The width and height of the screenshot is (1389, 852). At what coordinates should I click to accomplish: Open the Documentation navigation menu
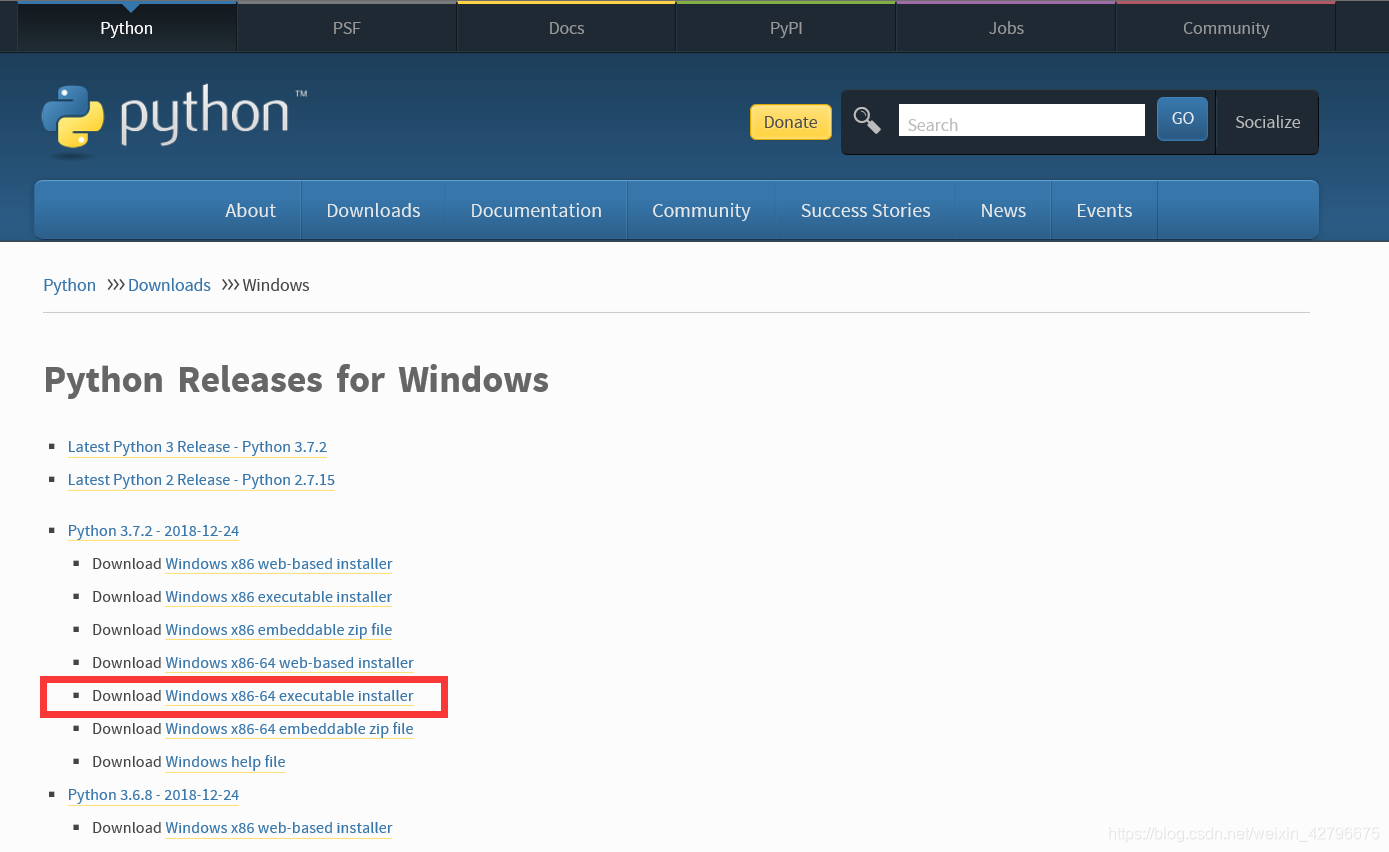coord(536,210)
